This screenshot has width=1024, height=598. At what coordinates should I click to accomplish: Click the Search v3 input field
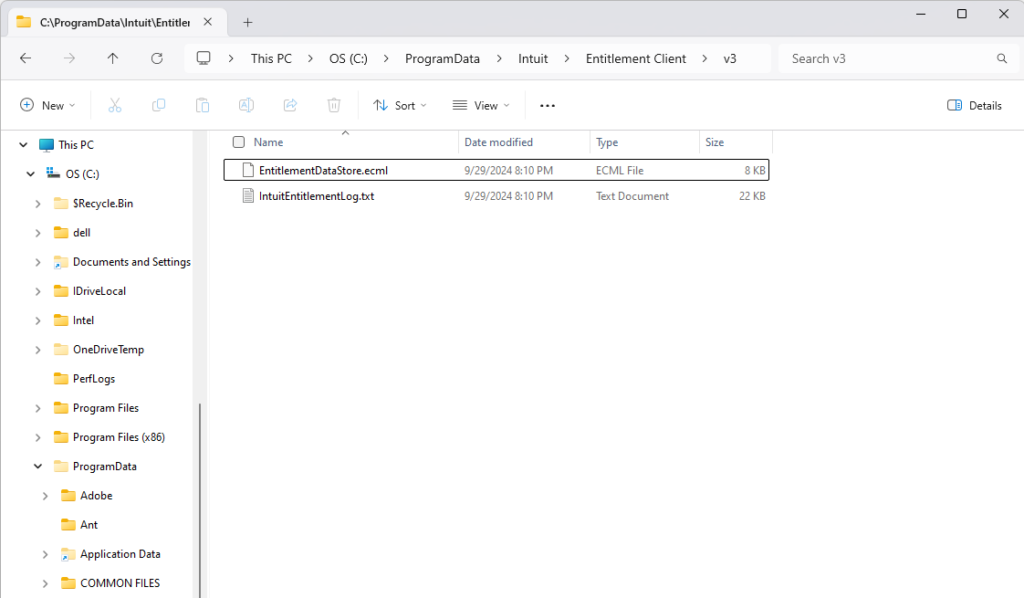[x=890, y=58]
